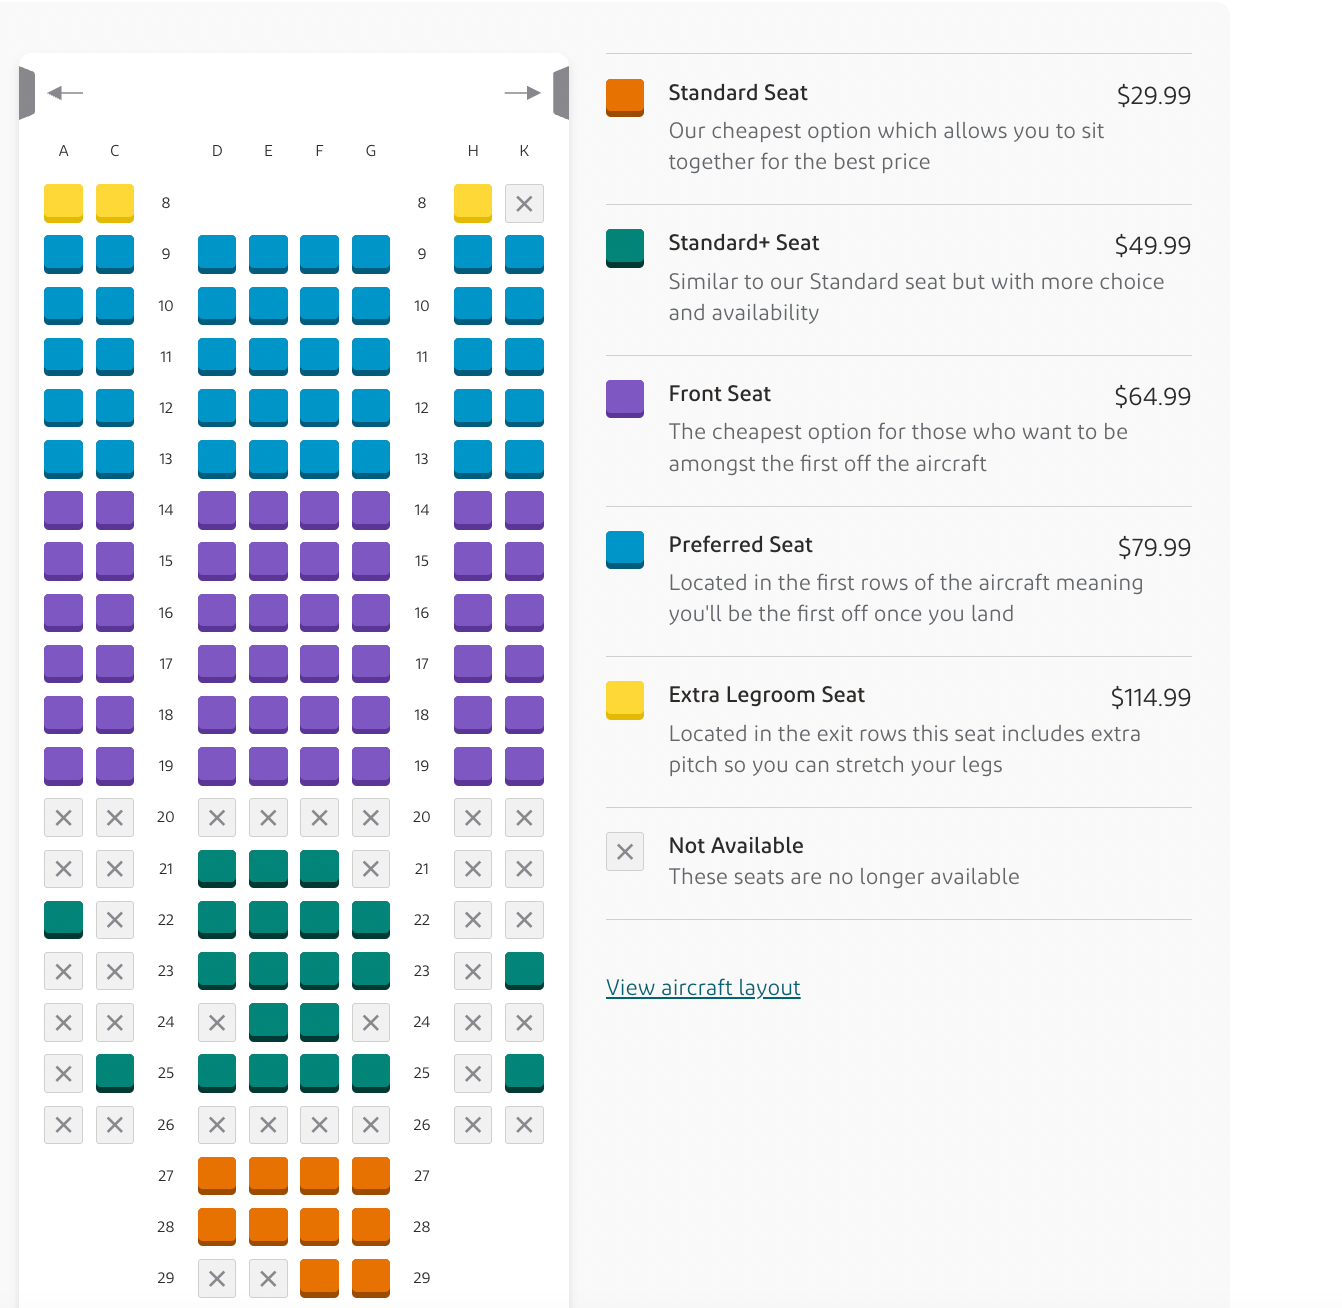This screenshot has height=1308, width=1342.
Task: Click the Preferred Seat legend title
Action: pos(740,545)
